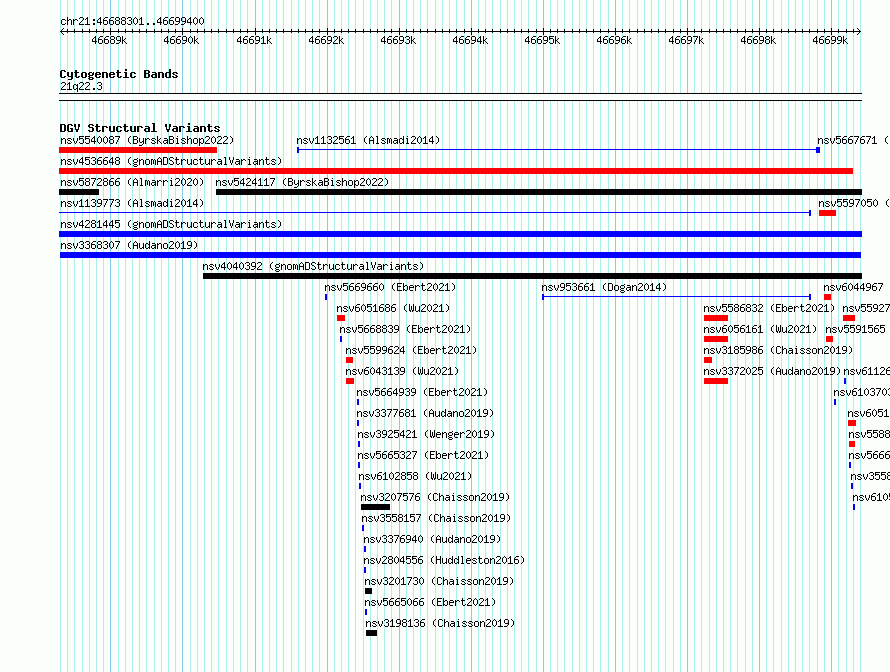890x672 pixels.
Task: Click the nsv4281445 (gnomADStructuralVariants) label
Action: pyautogui.click(x=171, y=224)
